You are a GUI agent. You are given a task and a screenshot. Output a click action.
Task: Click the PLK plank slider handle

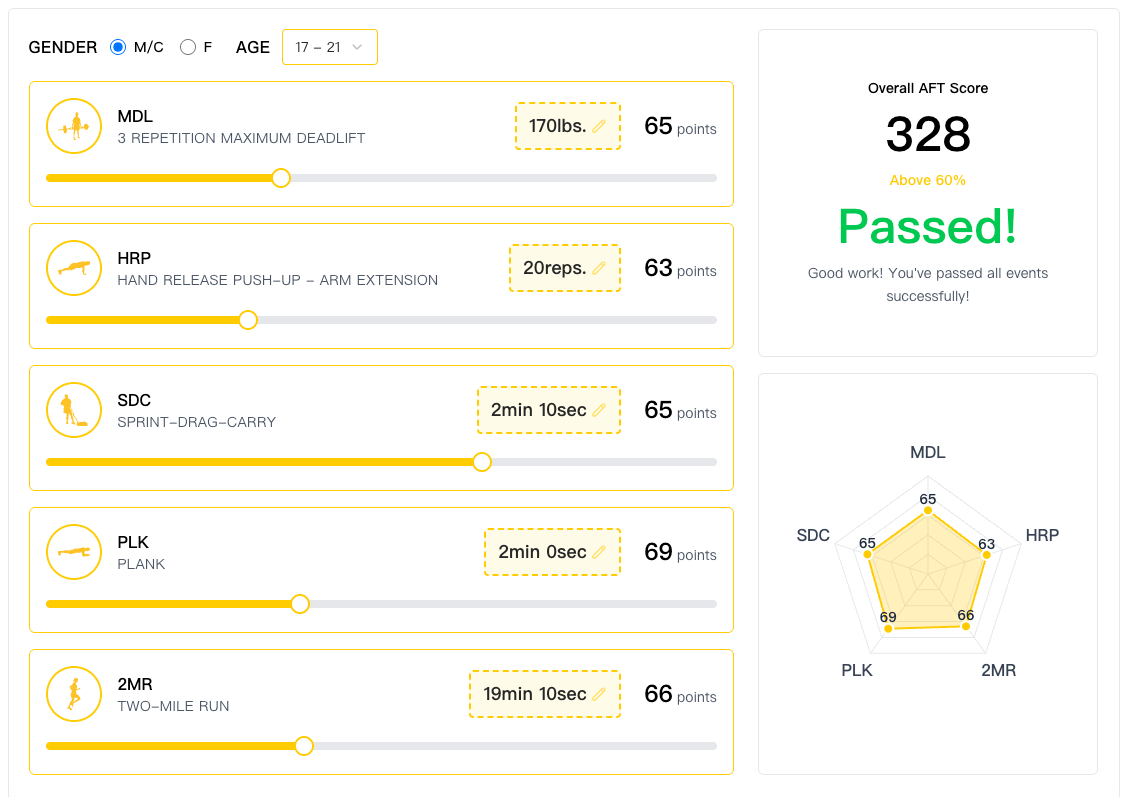pos(299,604)
